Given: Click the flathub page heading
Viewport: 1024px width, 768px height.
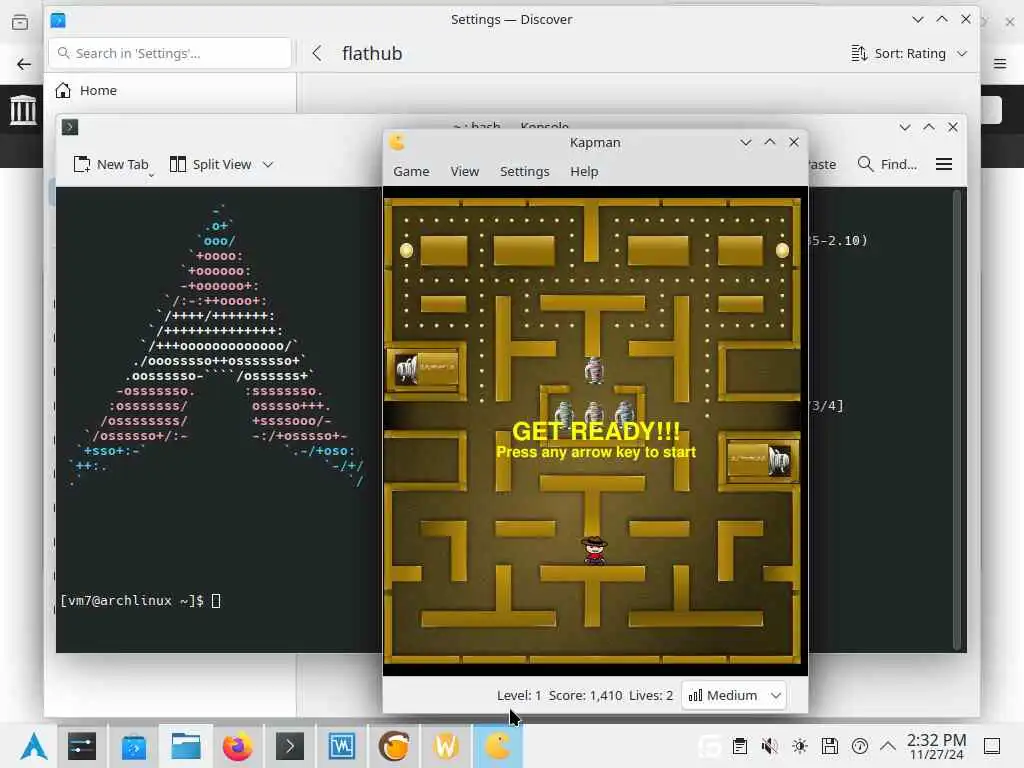Looking at the screenshot, I should click(372, 54).
